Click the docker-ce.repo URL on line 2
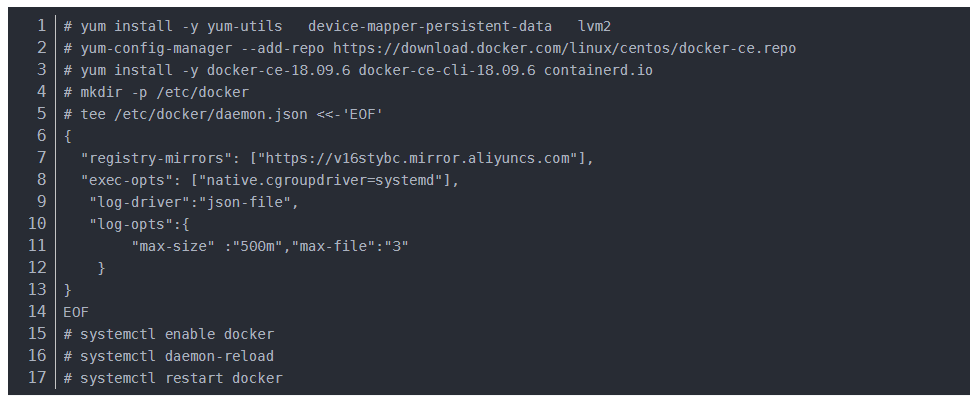The image size is (976, 398). click(x=565, y=49)
